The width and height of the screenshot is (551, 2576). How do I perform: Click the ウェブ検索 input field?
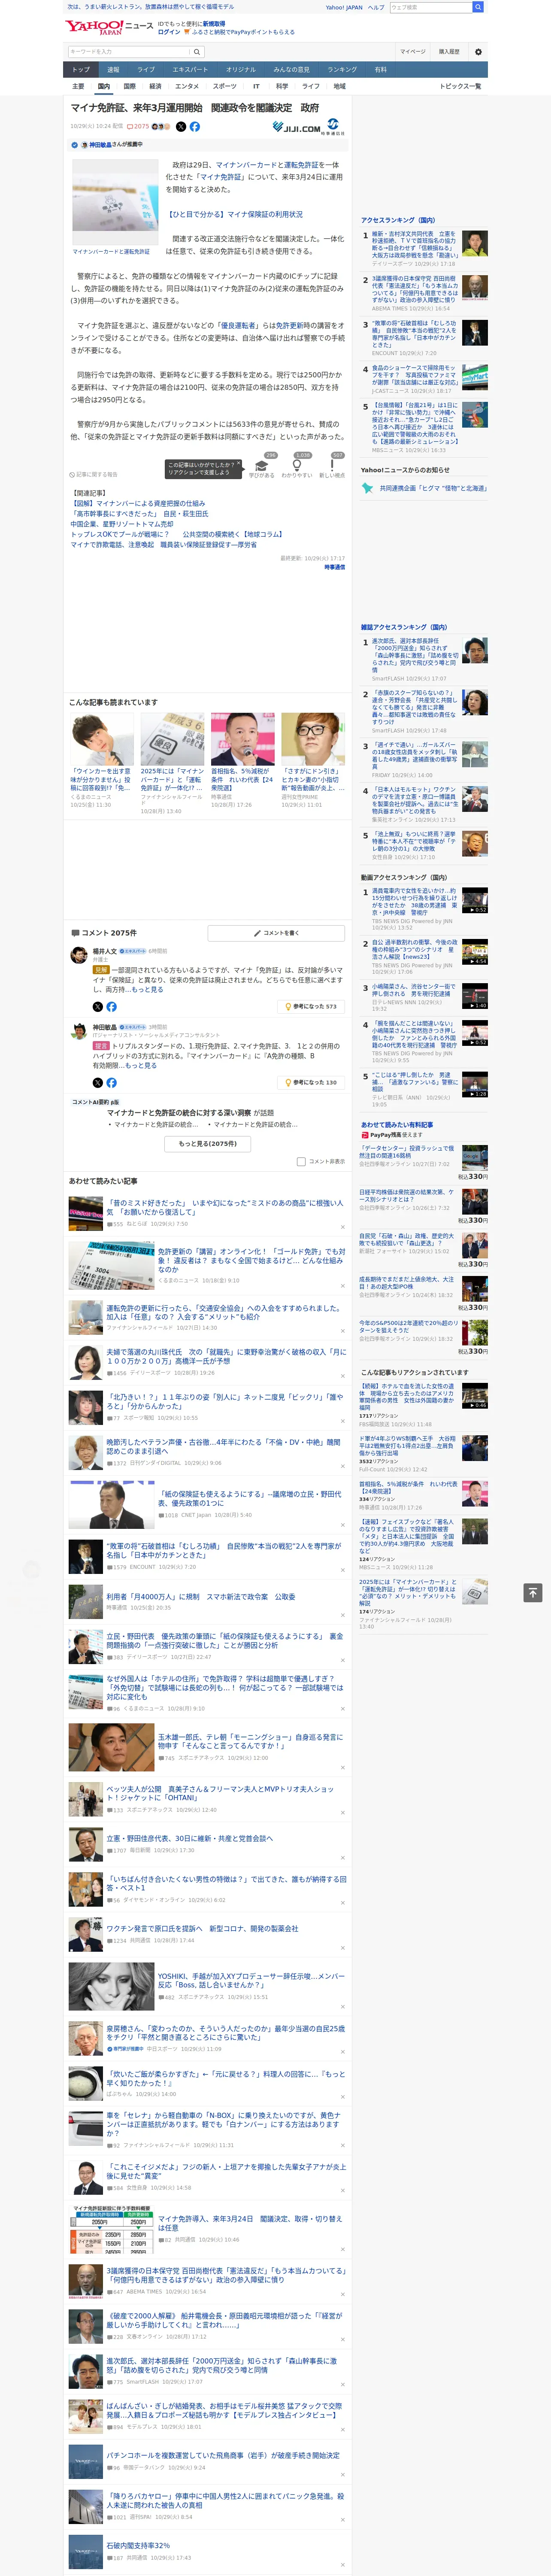tap(430, 7)
